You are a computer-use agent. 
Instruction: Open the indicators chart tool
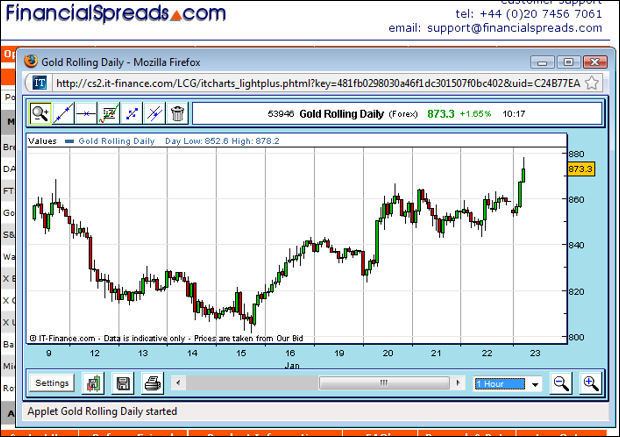(109, 114)
